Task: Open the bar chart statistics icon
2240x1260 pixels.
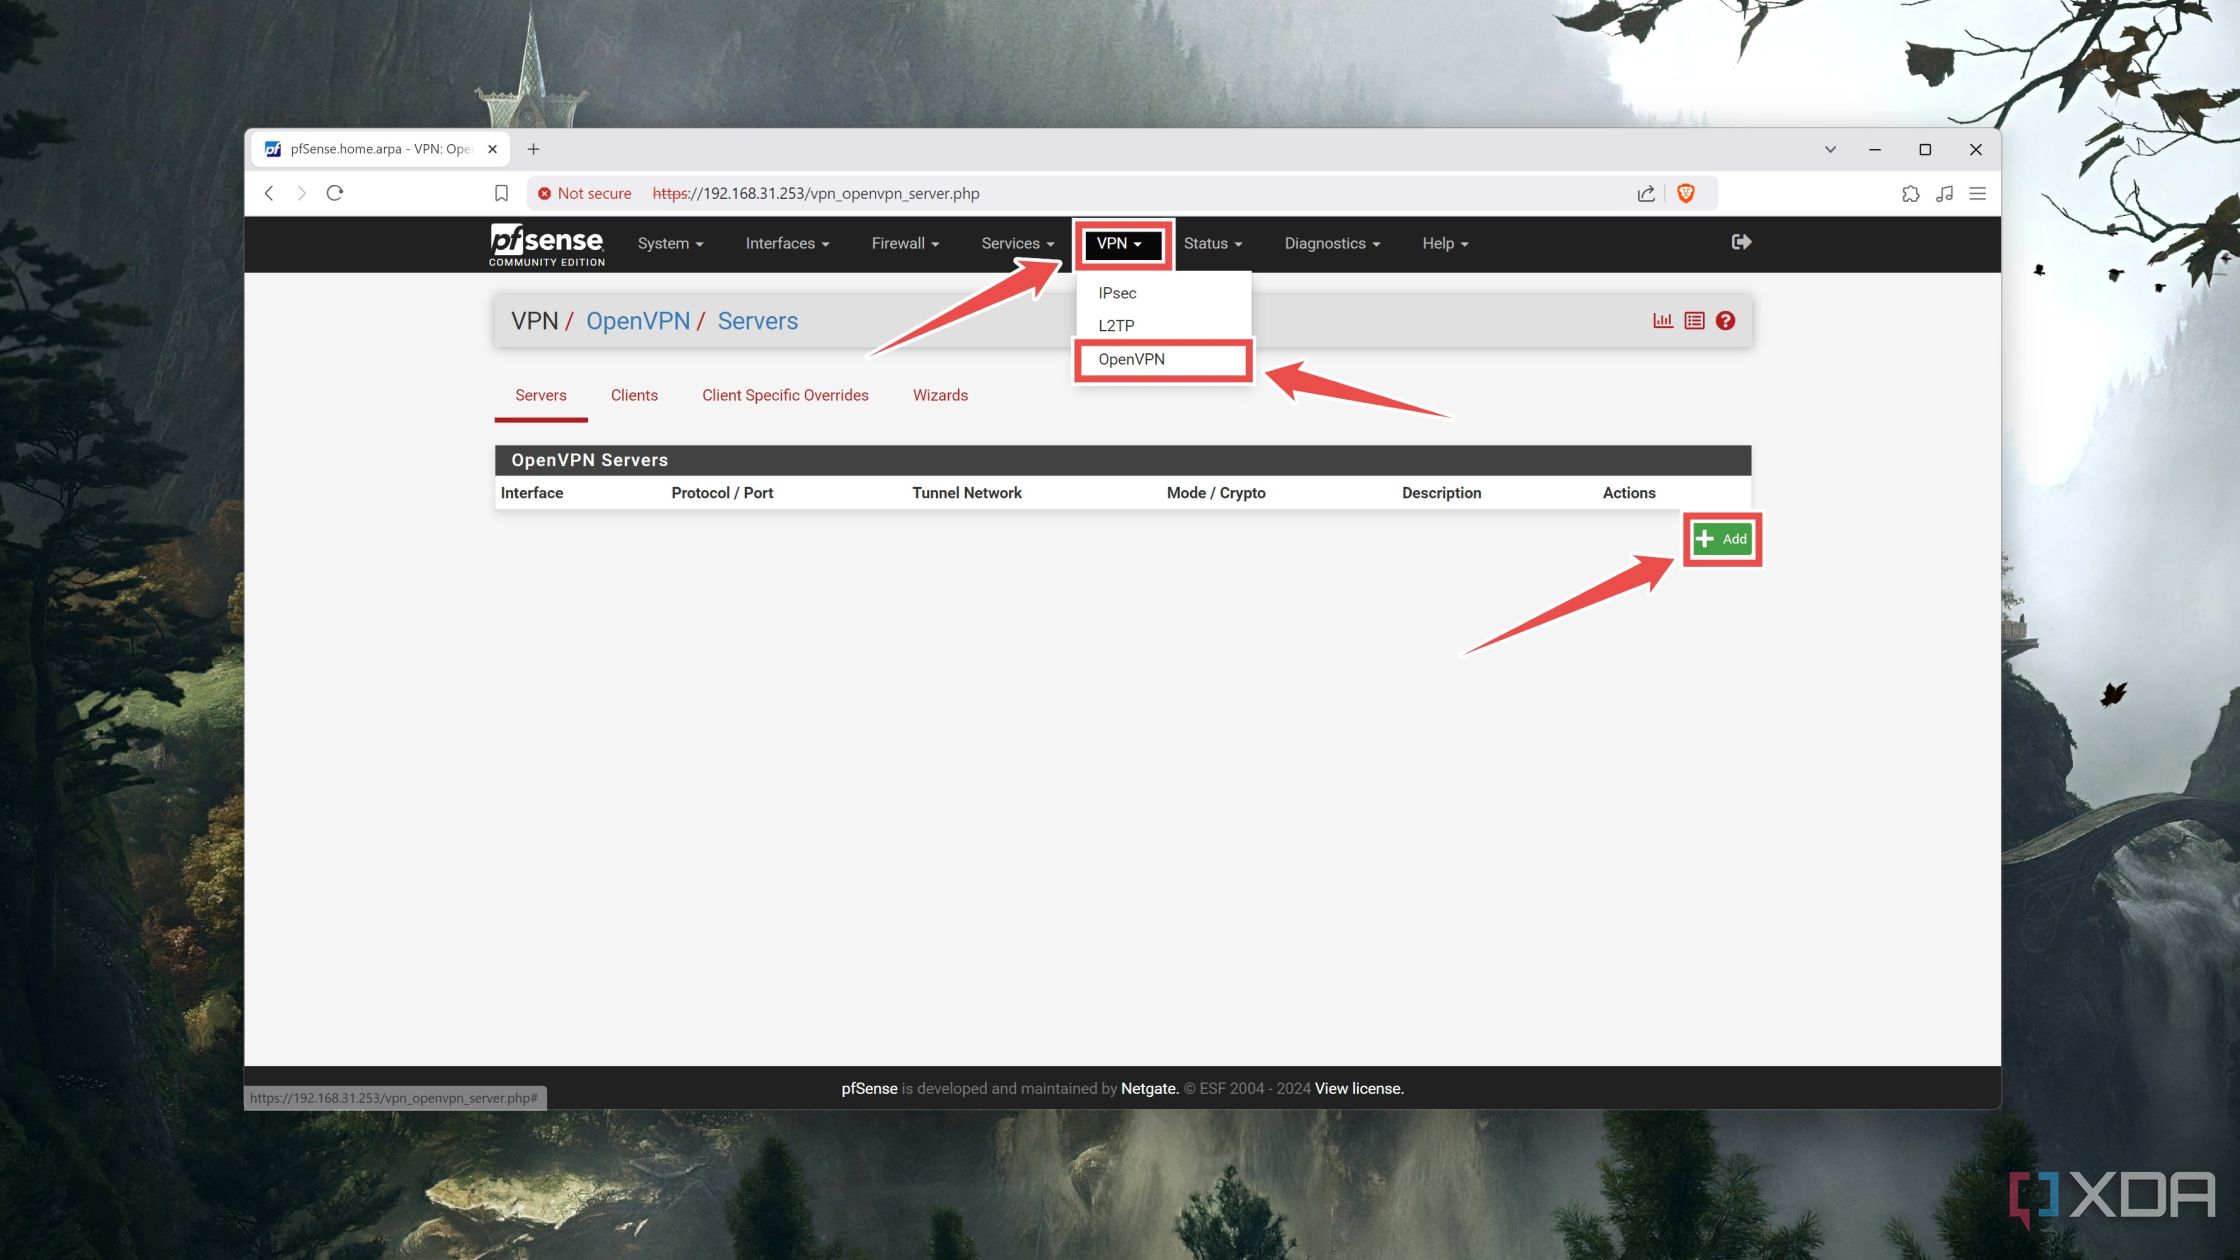Action: coord(1660,318)
